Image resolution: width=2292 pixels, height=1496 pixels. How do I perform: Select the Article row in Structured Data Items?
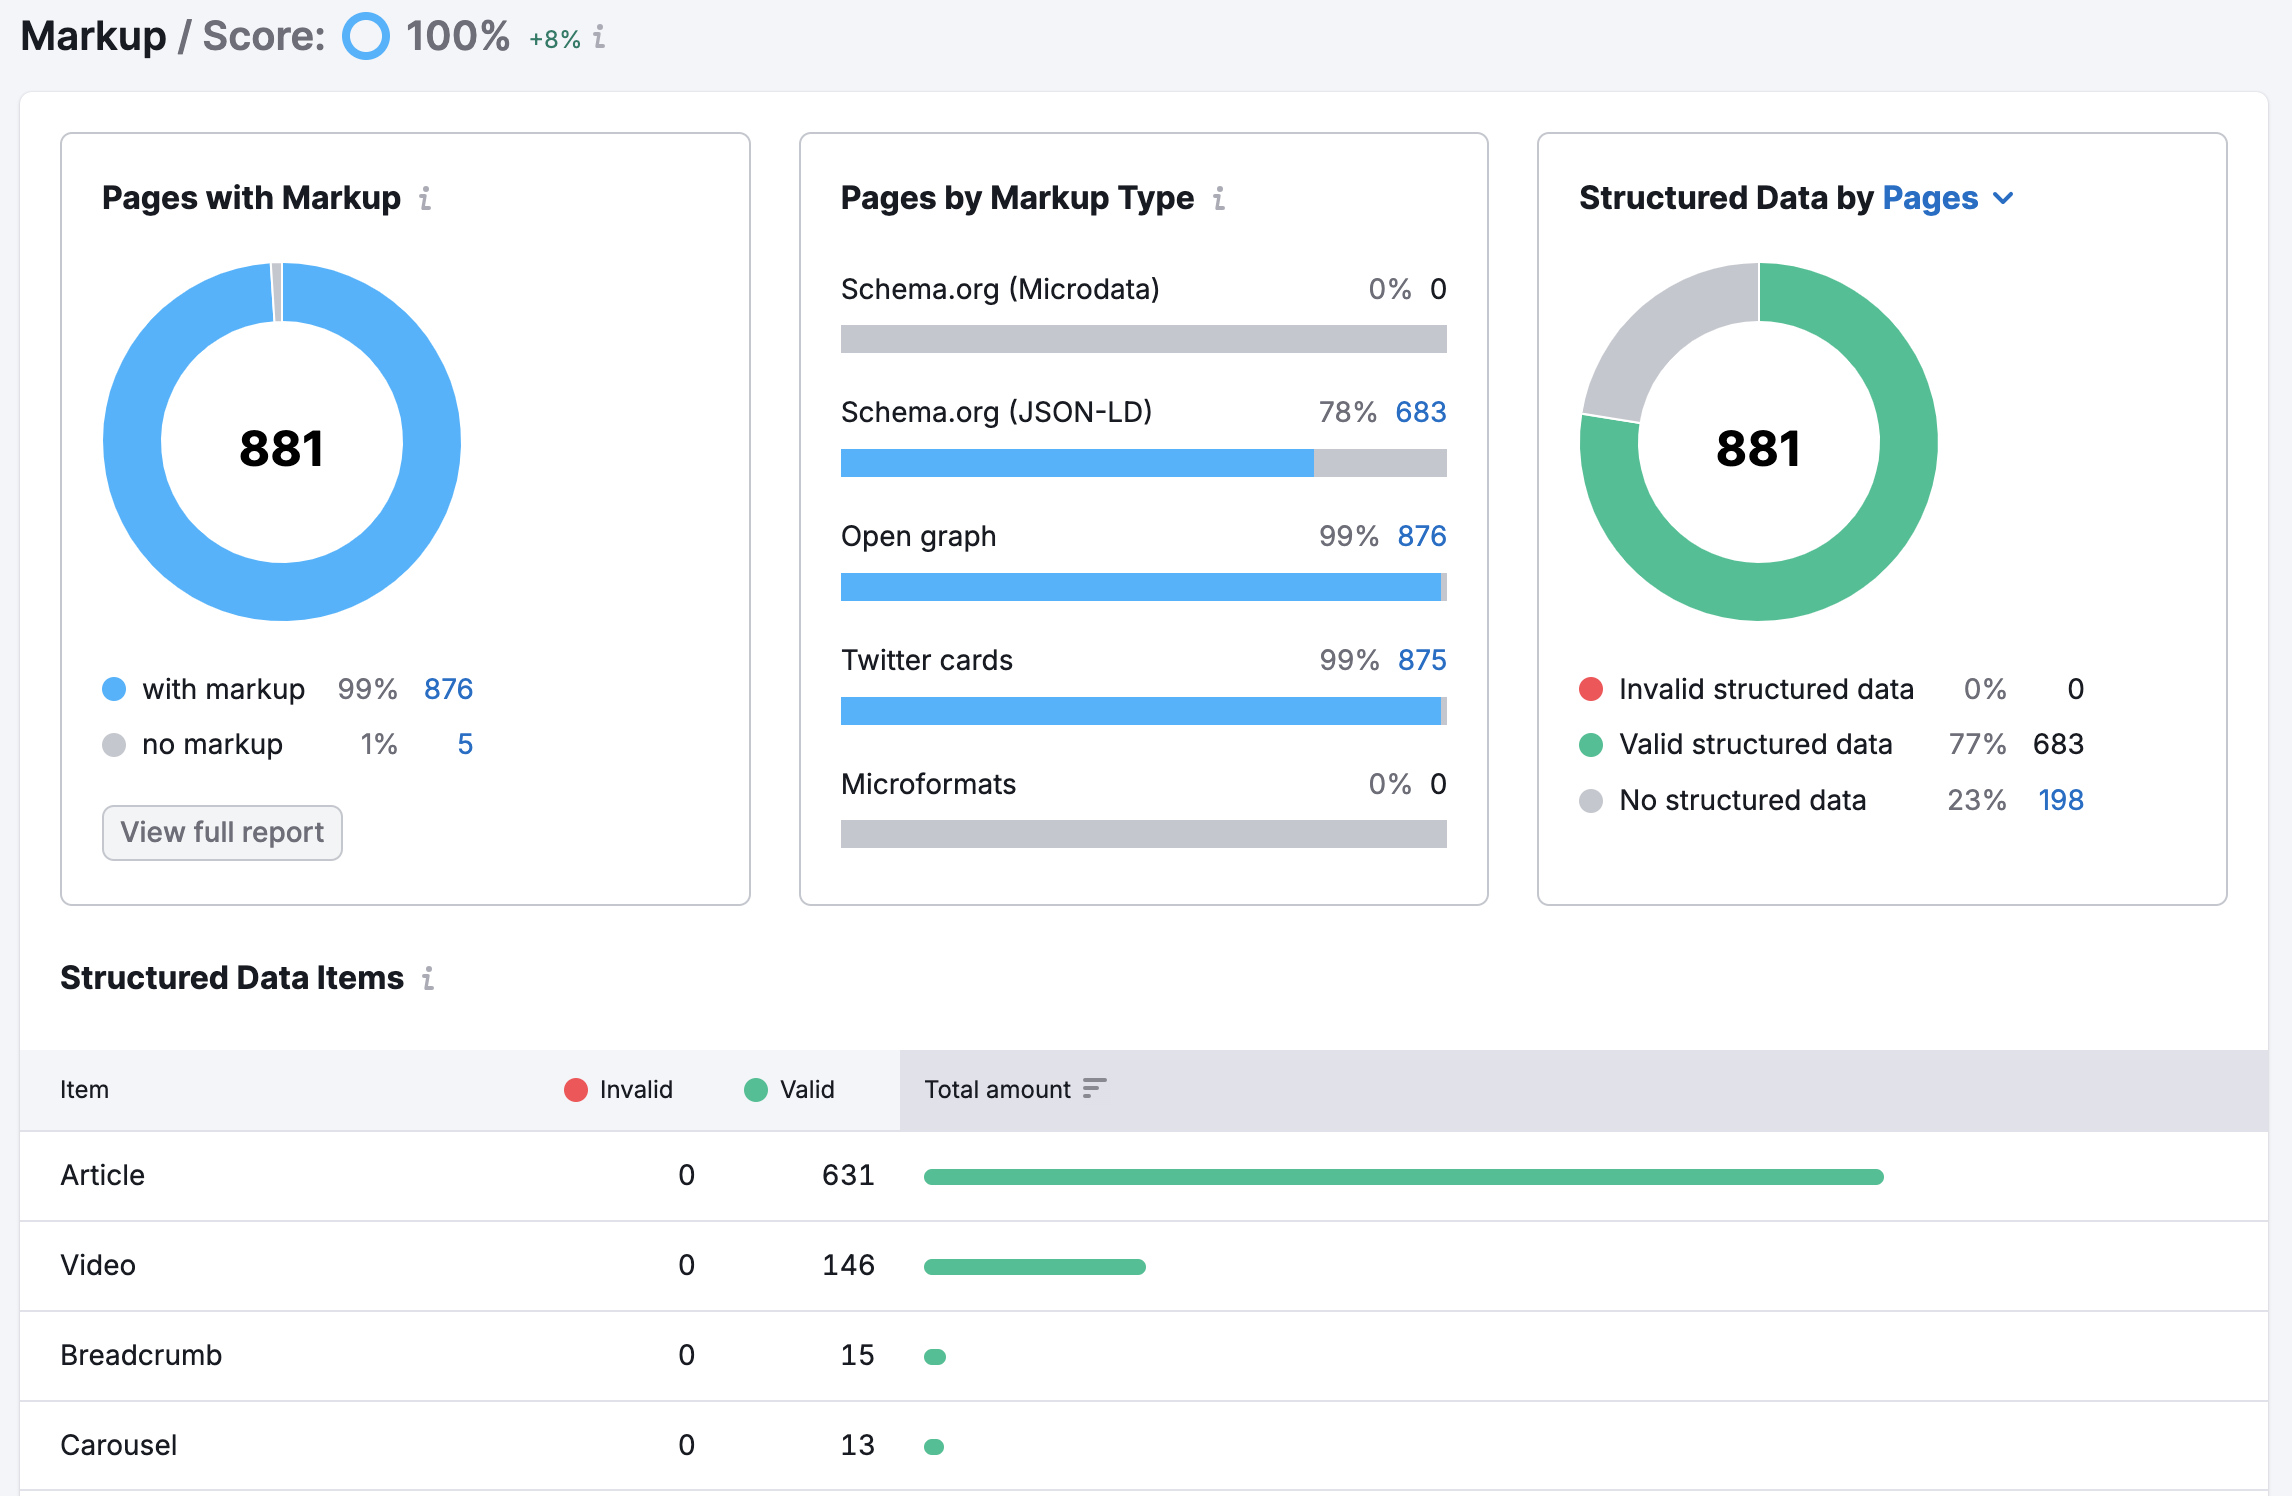coord(103,1176)
